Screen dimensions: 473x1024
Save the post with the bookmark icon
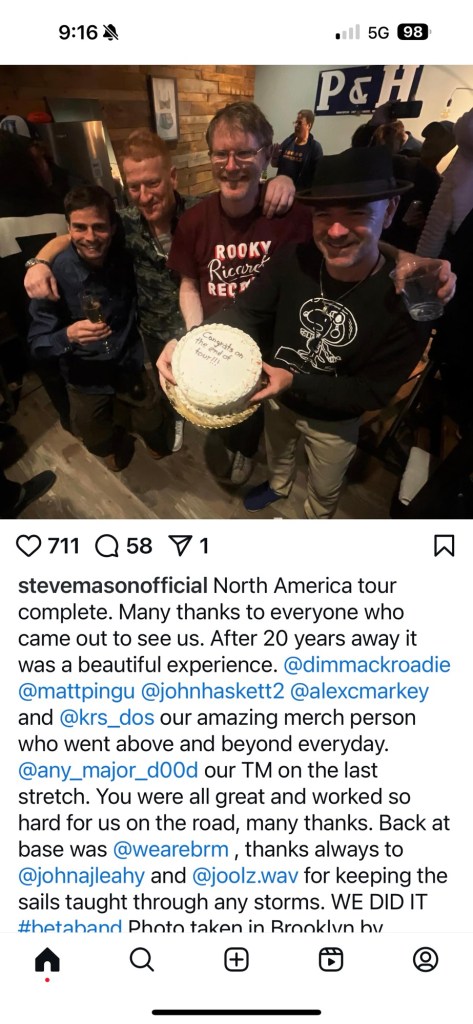(x=444, y=546)
